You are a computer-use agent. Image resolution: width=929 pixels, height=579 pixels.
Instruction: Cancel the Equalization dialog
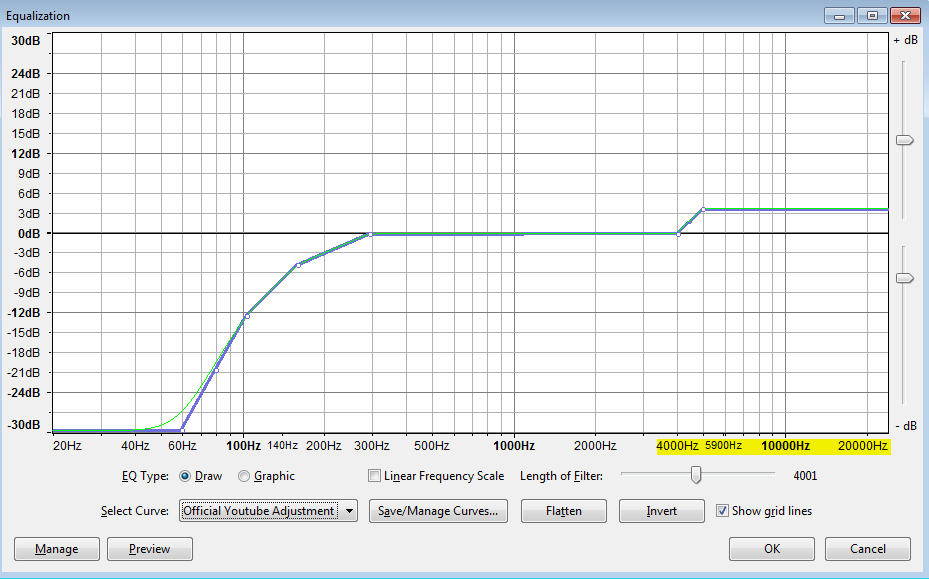coord(867,549)
